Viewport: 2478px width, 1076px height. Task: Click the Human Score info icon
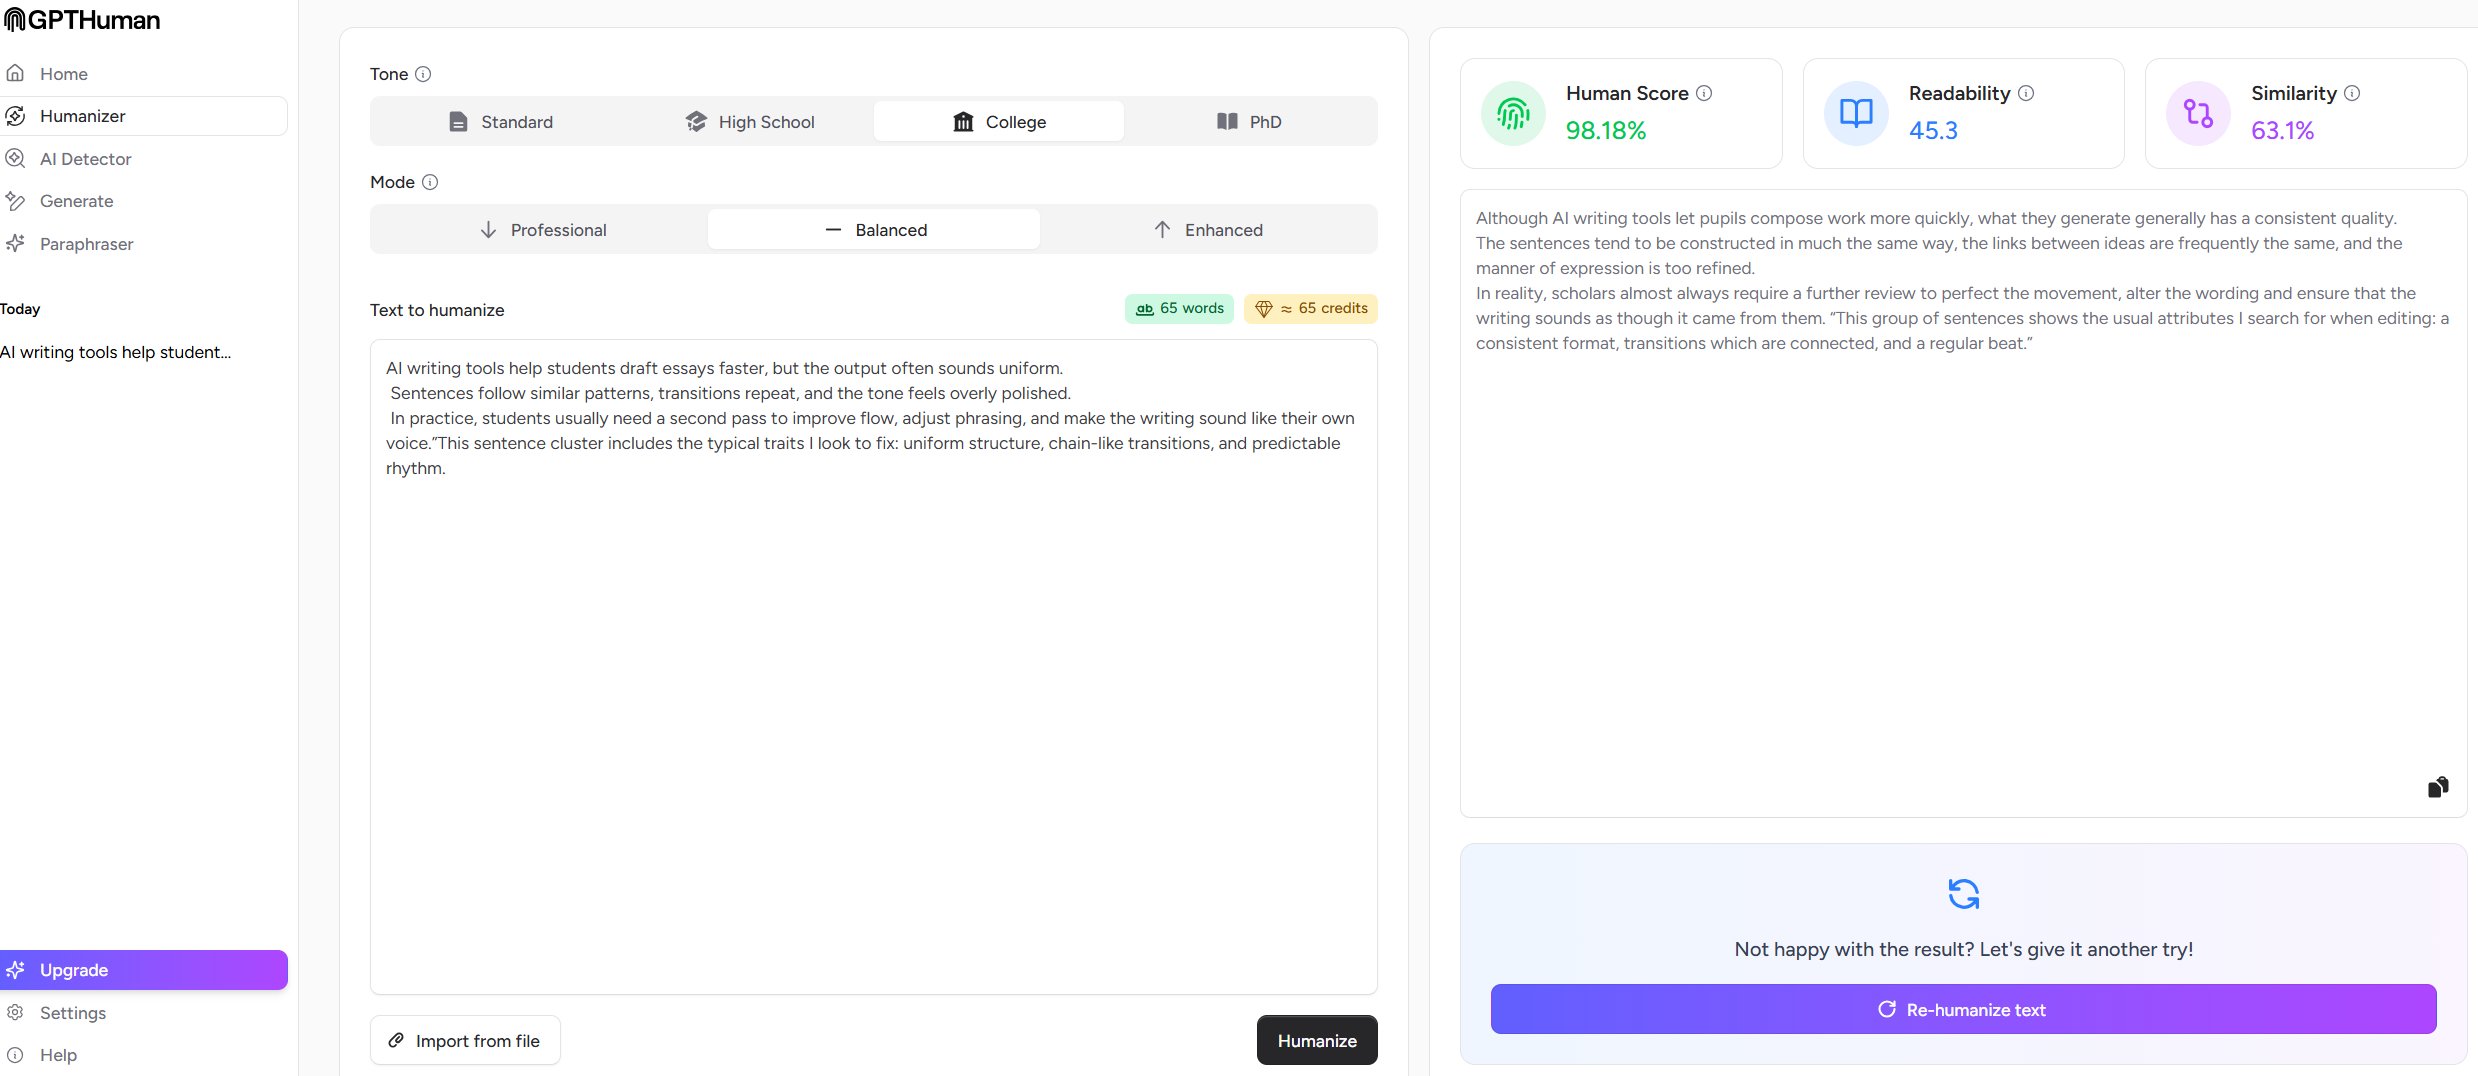tap(1704, 93)
